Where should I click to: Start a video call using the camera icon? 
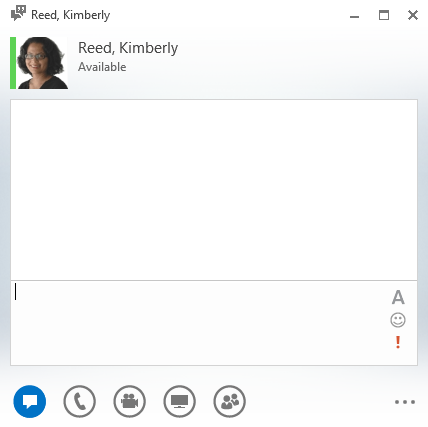click(x=130, y=401)
